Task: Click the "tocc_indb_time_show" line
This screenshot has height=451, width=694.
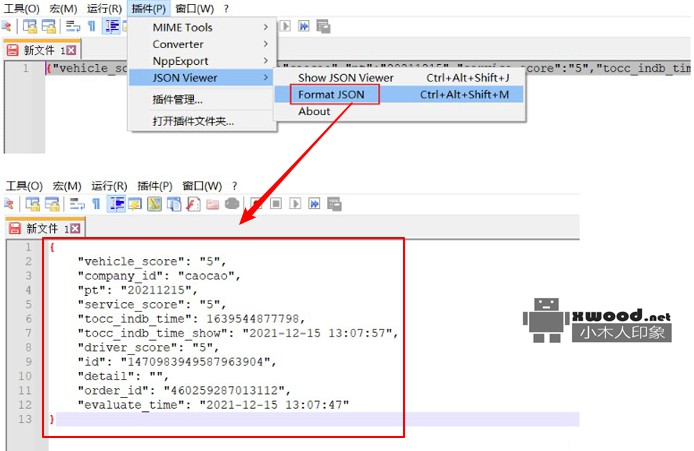Action: pos(238,333)
